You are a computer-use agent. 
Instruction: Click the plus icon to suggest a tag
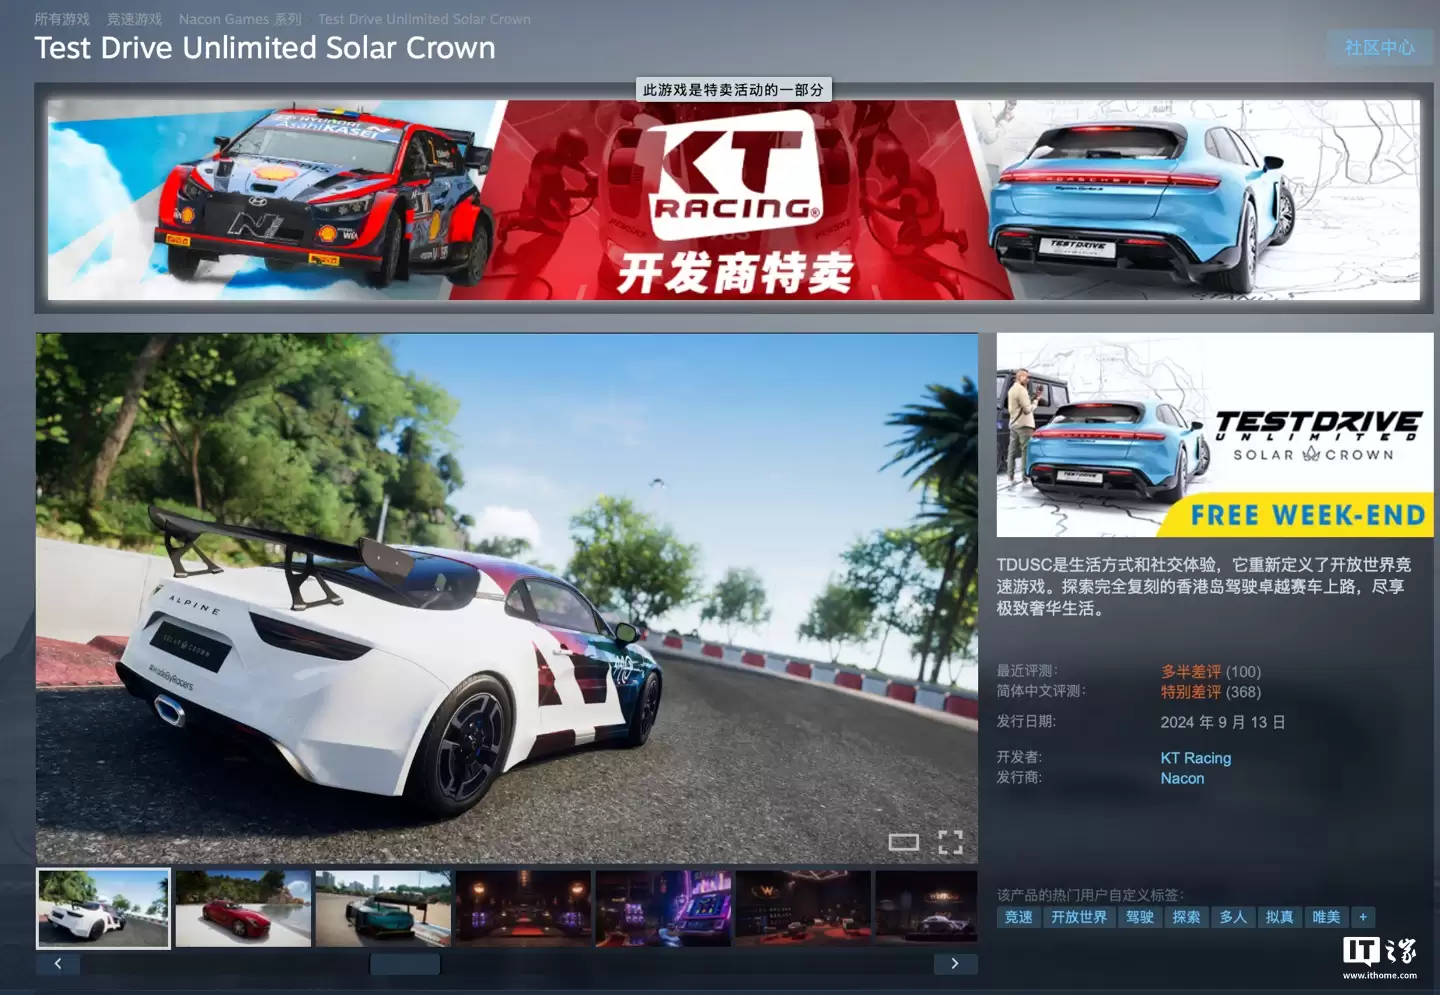point(1363,917)
